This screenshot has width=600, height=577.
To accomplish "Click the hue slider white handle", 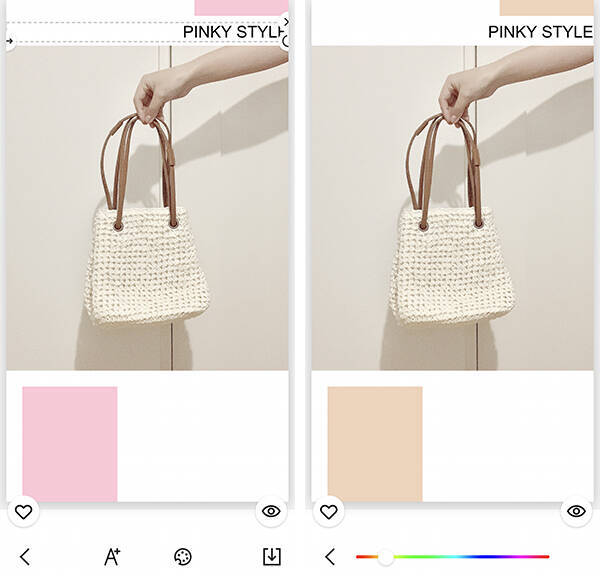I will [385, 557].
